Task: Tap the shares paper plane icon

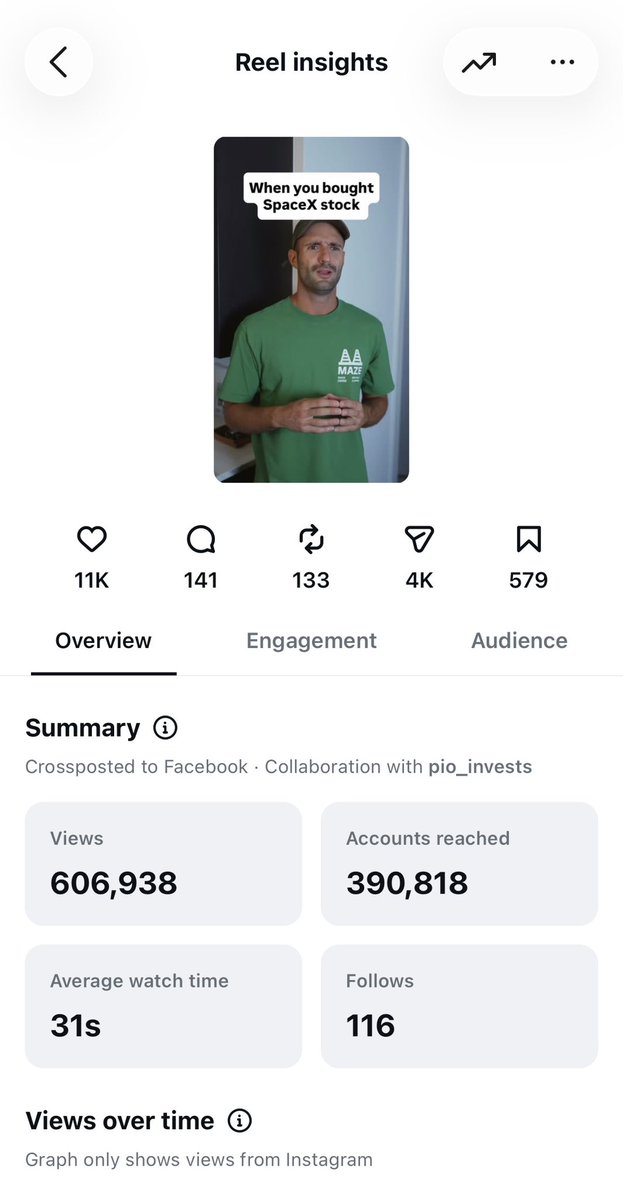Action: coord(420,540)
